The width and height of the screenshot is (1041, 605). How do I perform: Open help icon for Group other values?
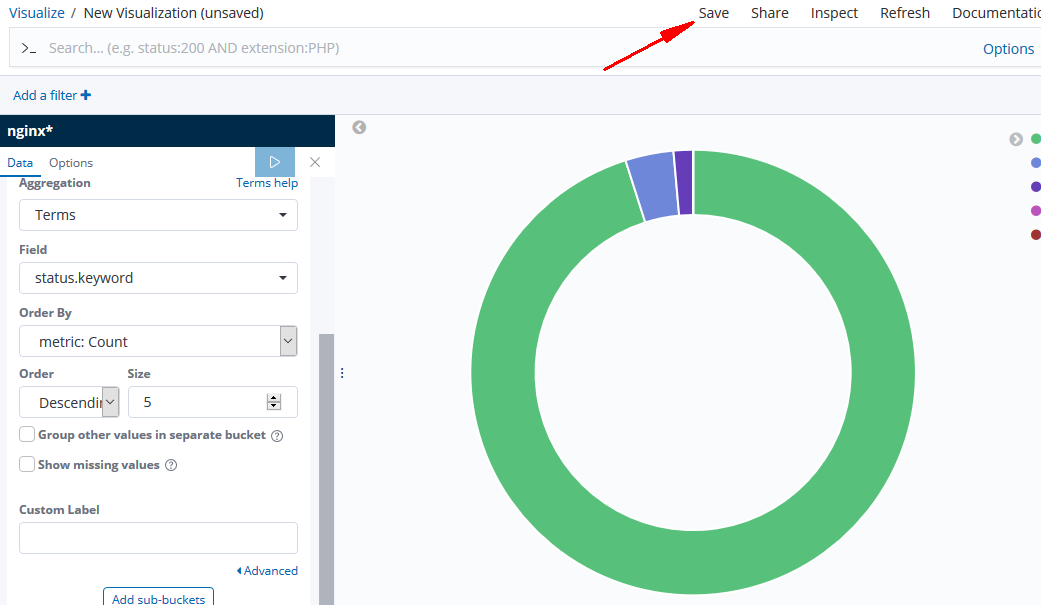point(278,436)
